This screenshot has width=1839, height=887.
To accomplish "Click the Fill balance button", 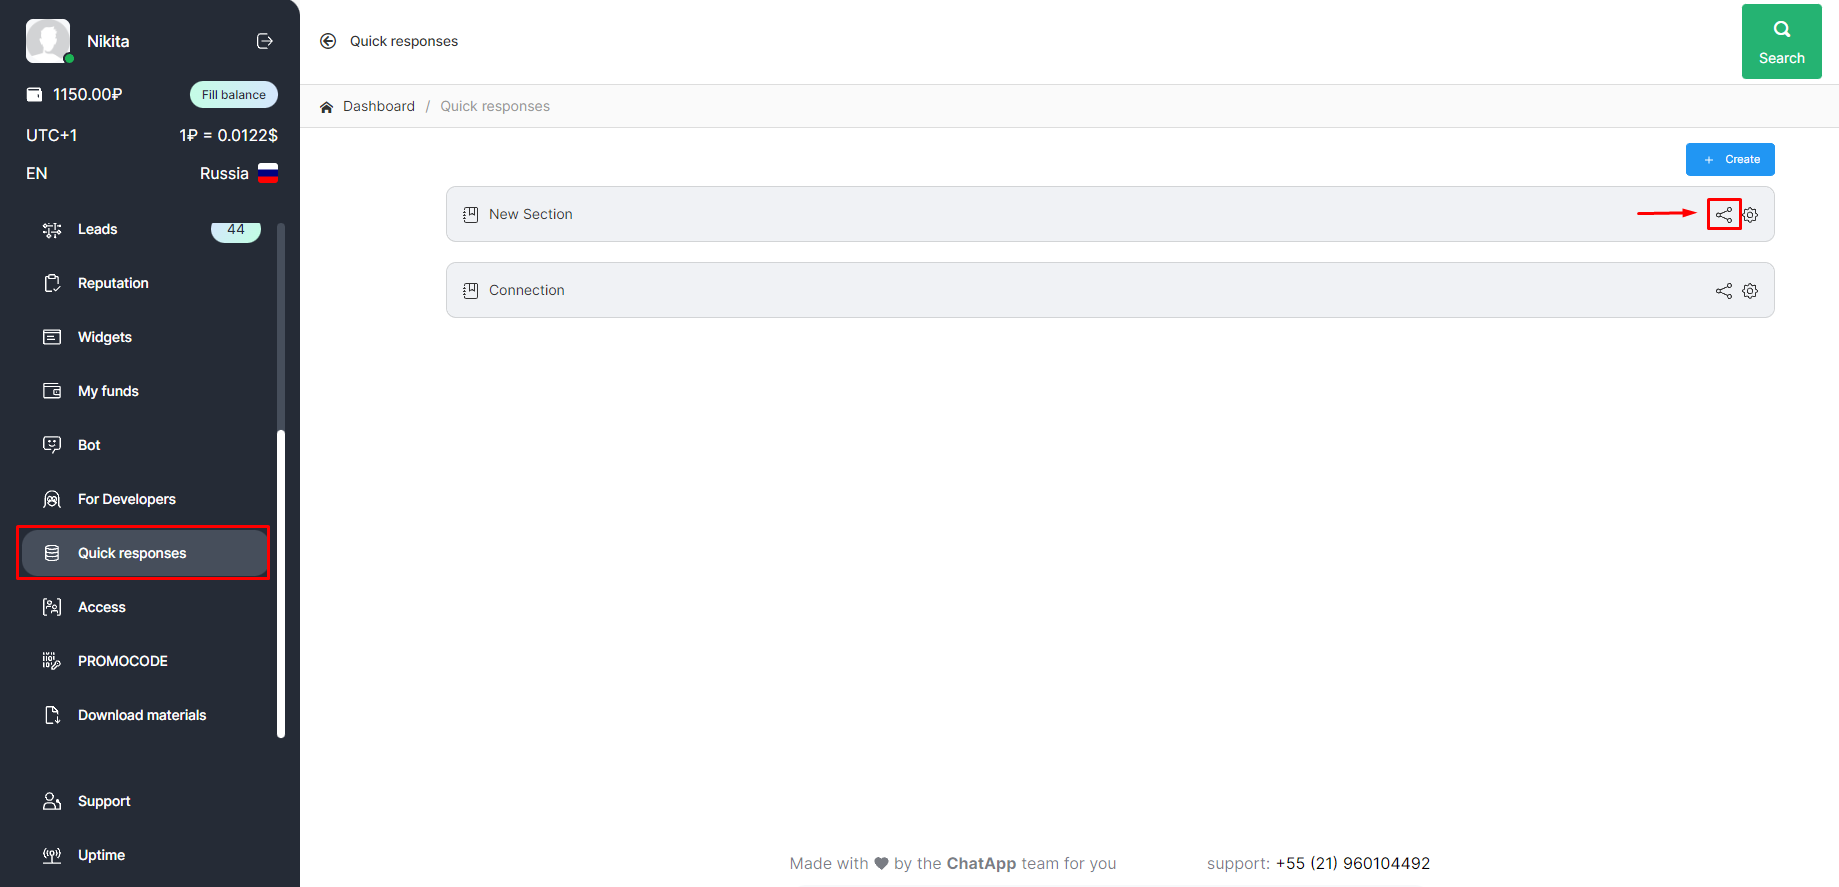I will point(234,95).
